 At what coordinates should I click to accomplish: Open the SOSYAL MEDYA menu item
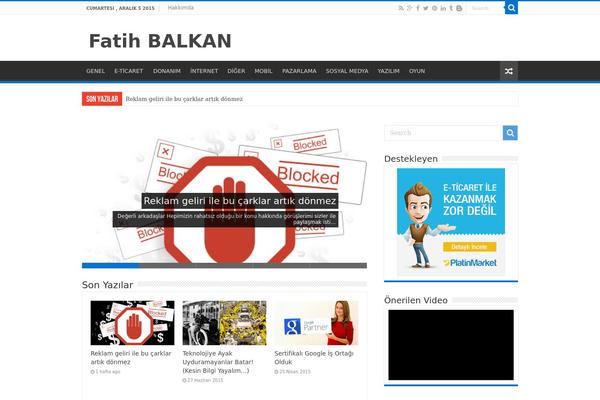[x=347, y=71]
